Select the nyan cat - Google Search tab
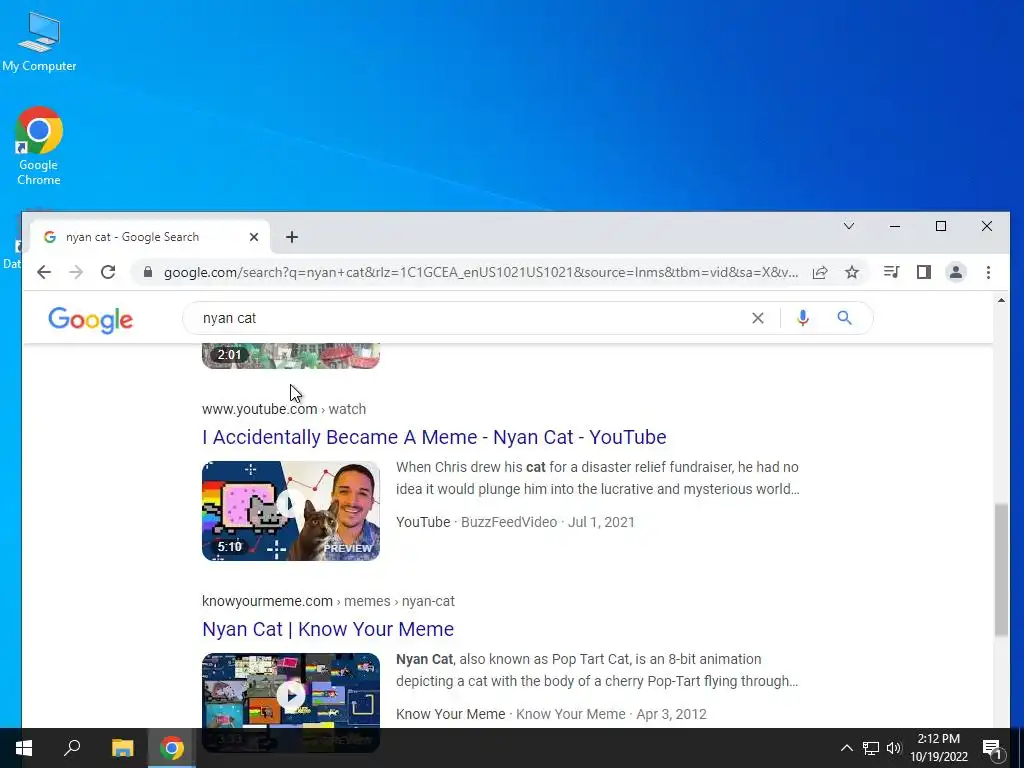This screenshot has width=1024, height=768. tap(148, 237)
